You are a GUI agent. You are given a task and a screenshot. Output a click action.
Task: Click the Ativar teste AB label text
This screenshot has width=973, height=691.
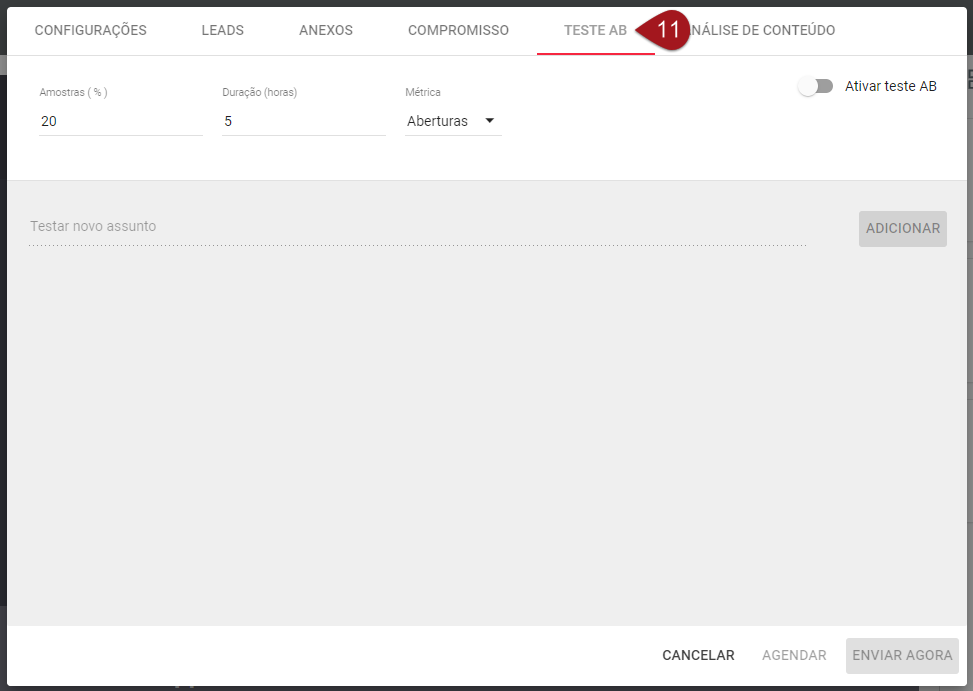coord(890,87)
